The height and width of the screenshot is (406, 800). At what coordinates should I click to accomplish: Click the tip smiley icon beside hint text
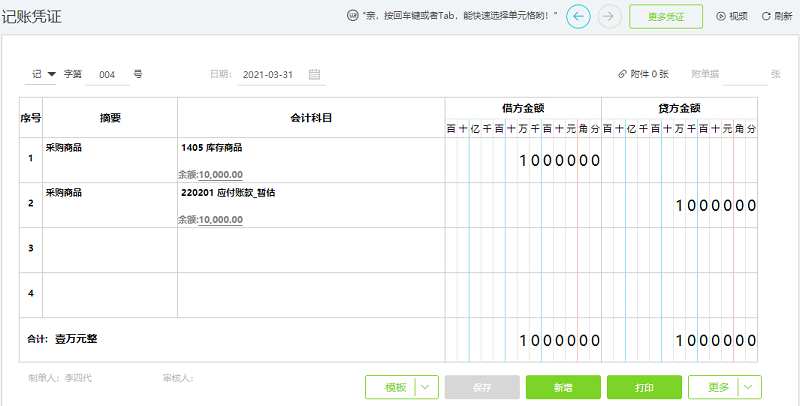(x=352, y=16)
